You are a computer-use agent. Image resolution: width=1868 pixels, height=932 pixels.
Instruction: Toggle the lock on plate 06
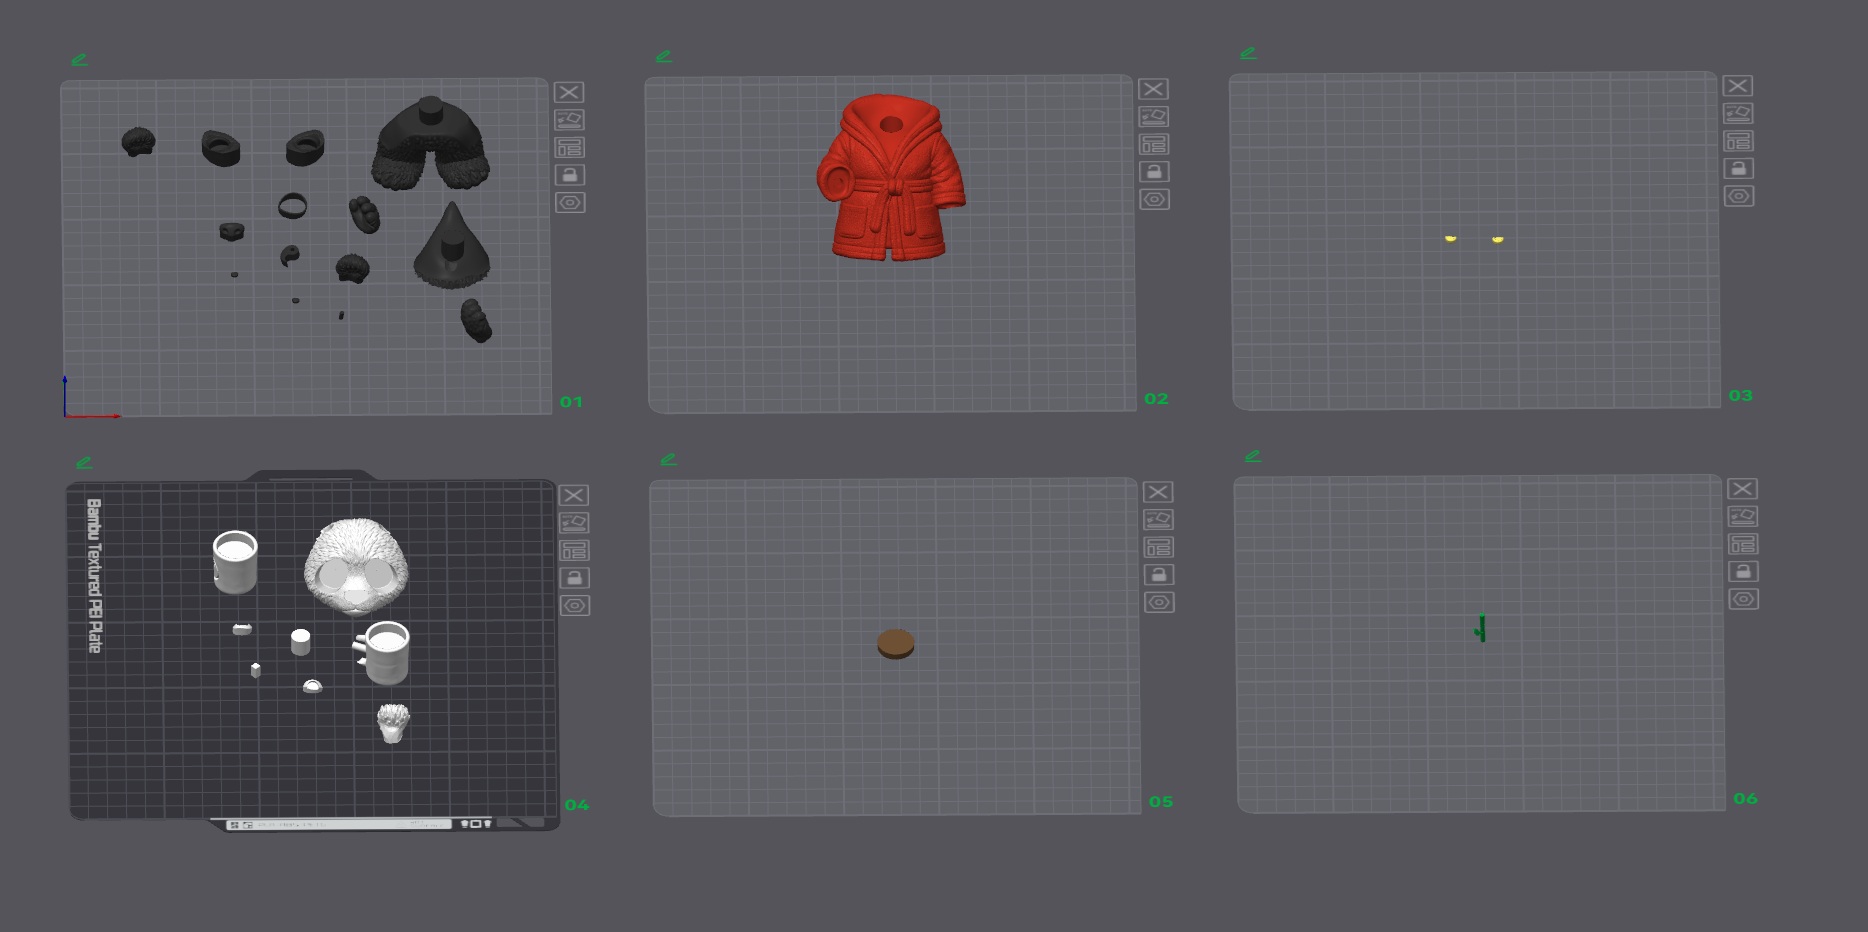pos(1742,572)
